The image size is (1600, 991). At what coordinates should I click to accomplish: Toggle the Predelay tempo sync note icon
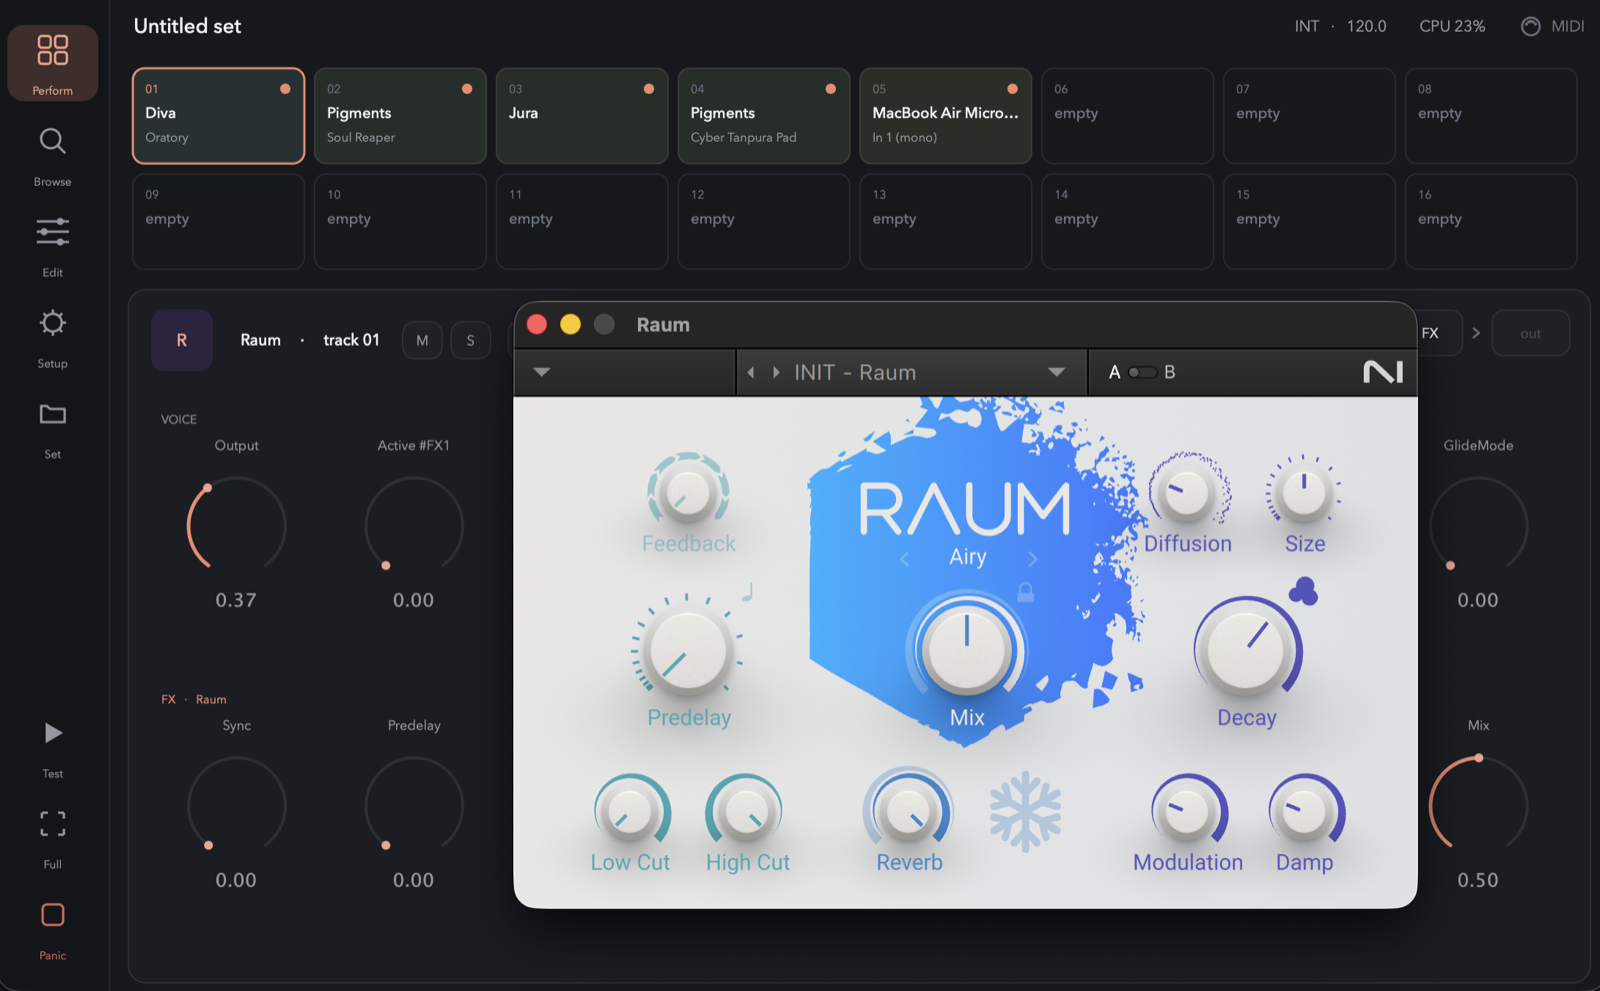[747, 592]
